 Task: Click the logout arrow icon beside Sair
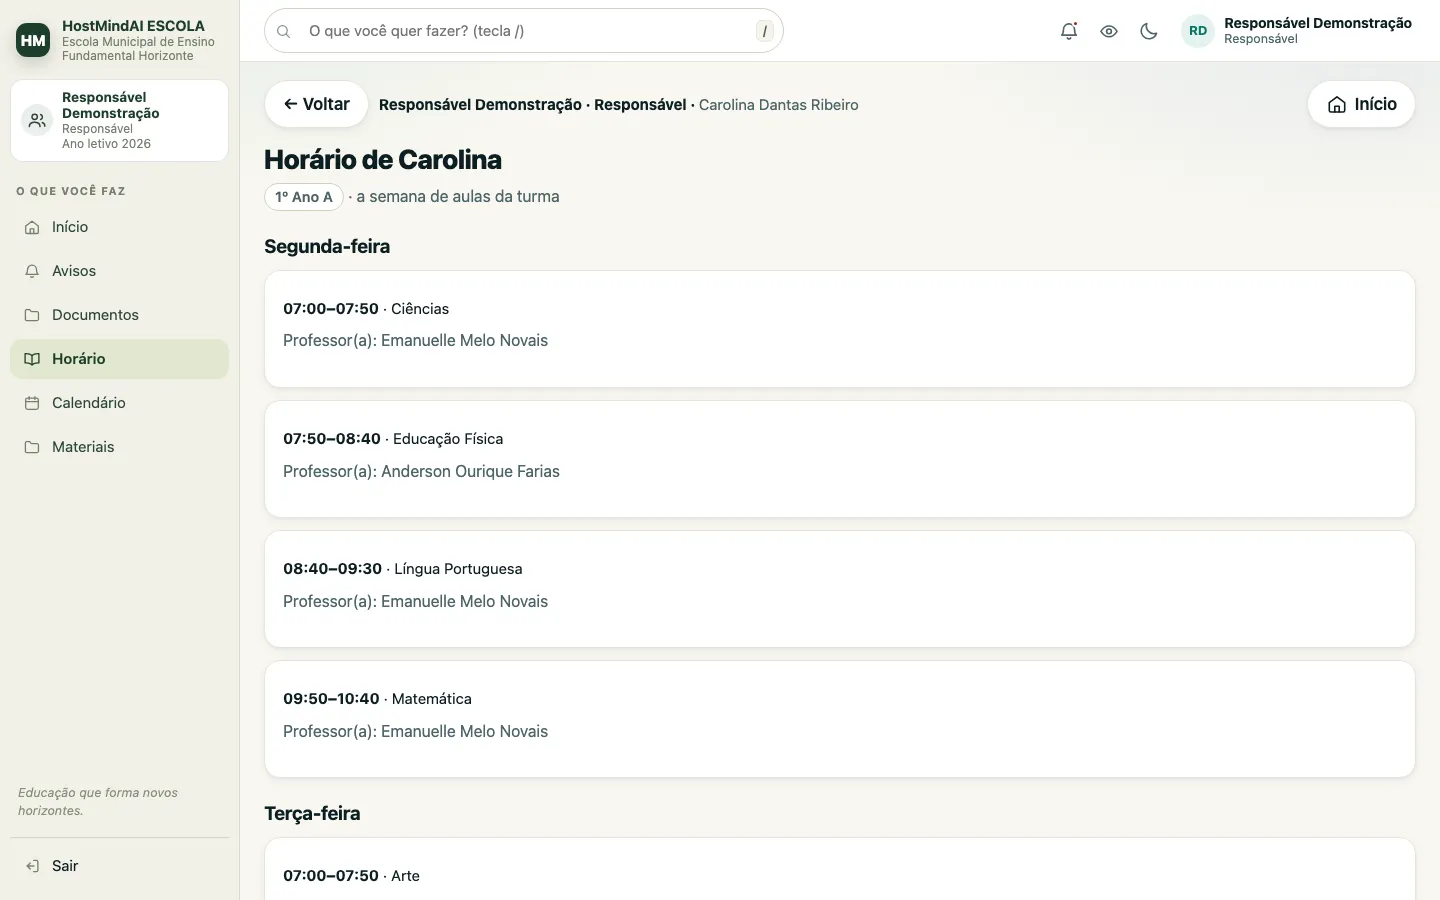[32, 866]
